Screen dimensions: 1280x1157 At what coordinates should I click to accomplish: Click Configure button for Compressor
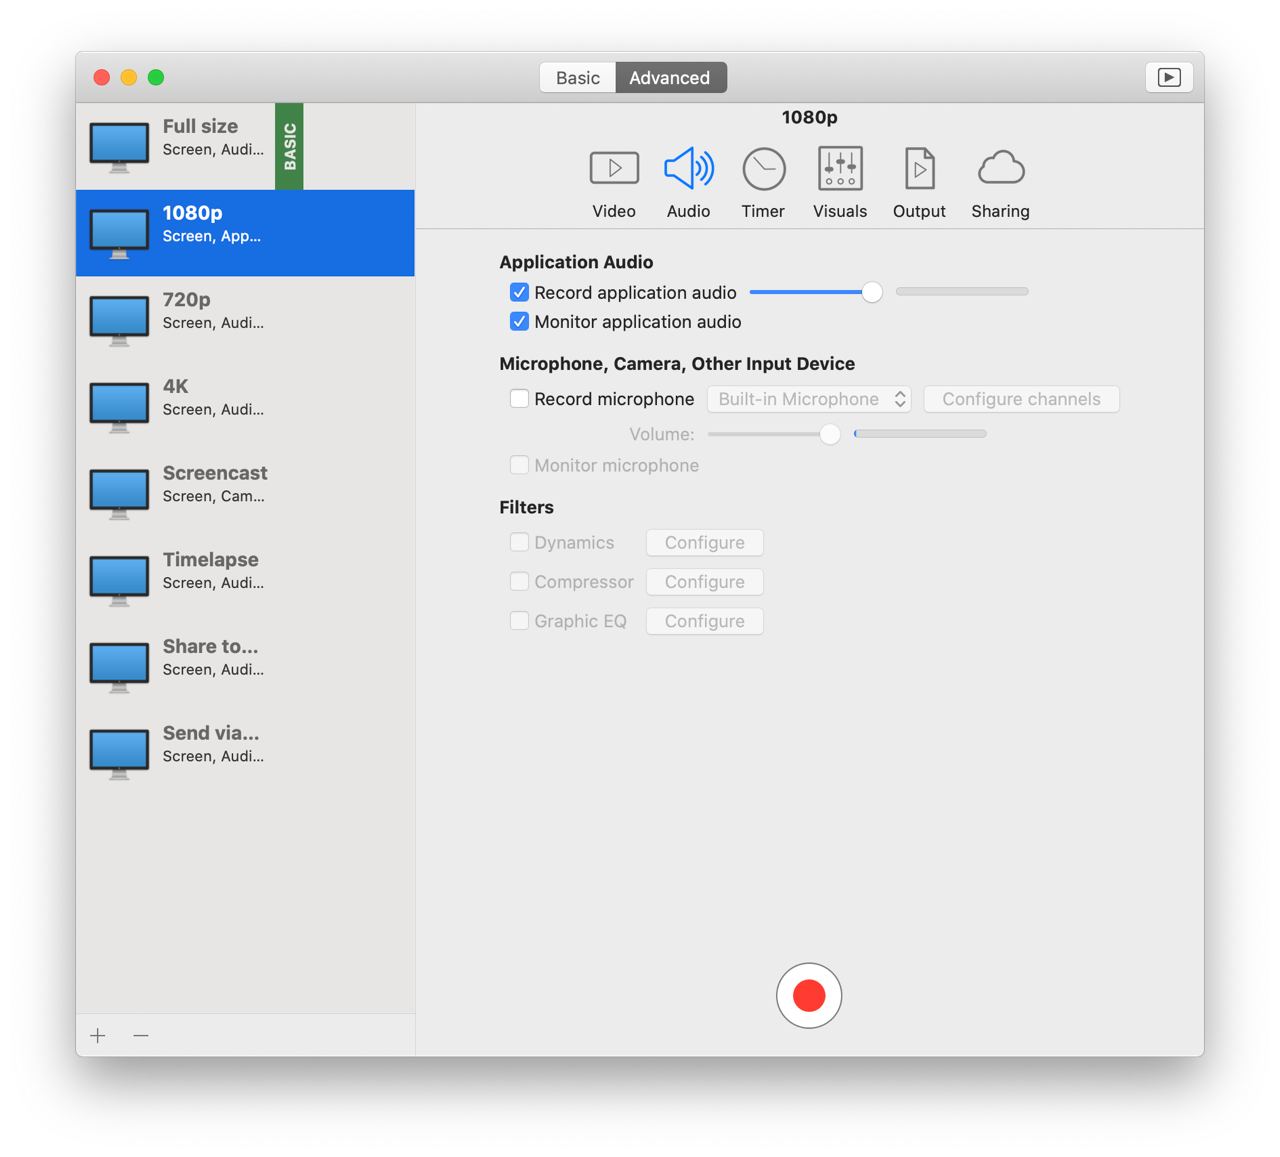705,581
